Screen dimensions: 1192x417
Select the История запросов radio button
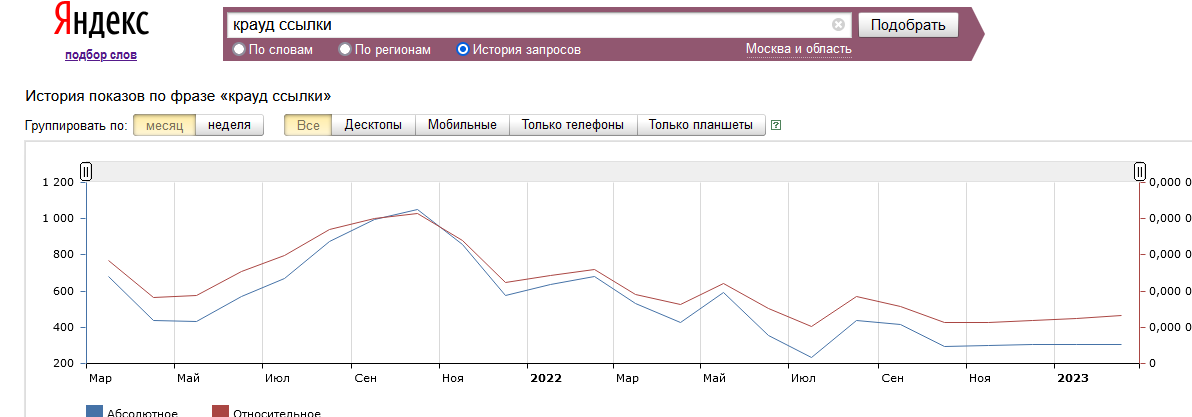click(x=463, y=49)
